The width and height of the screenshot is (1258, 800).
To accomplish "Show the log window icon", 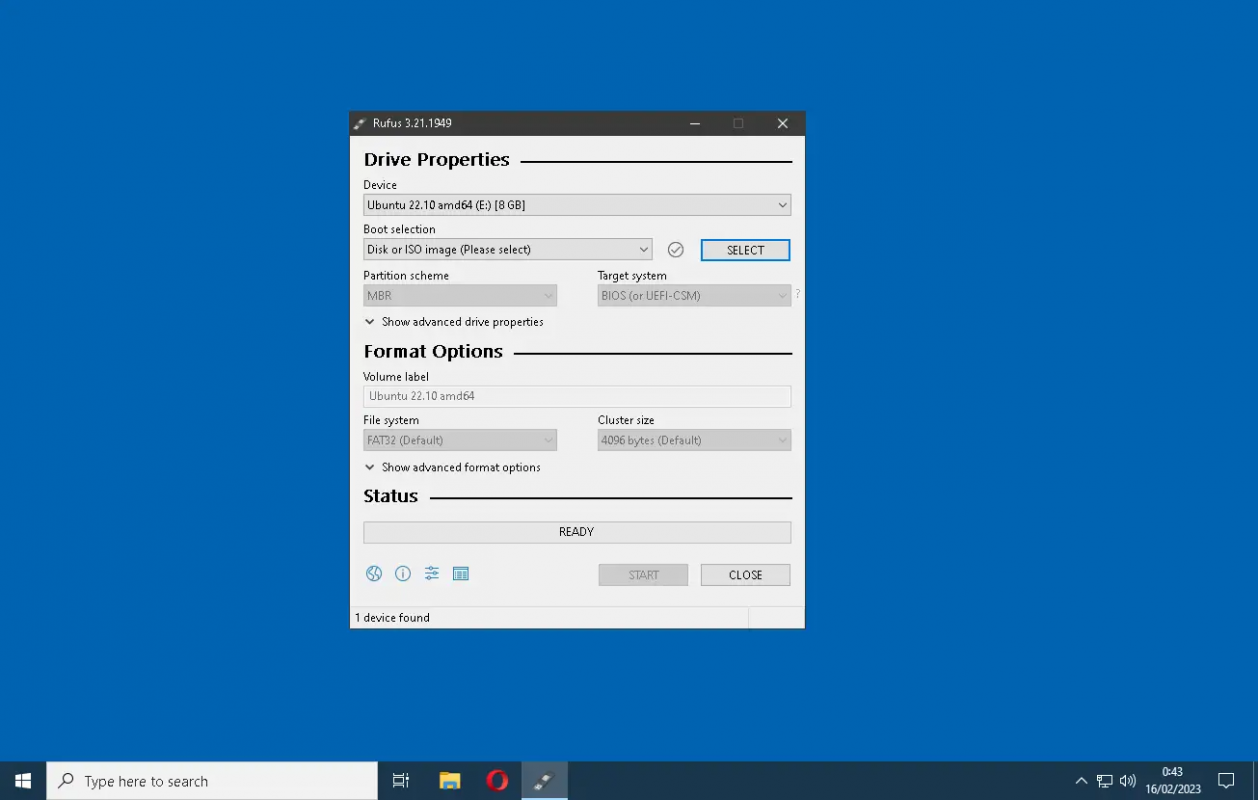I will click(461, 574).
